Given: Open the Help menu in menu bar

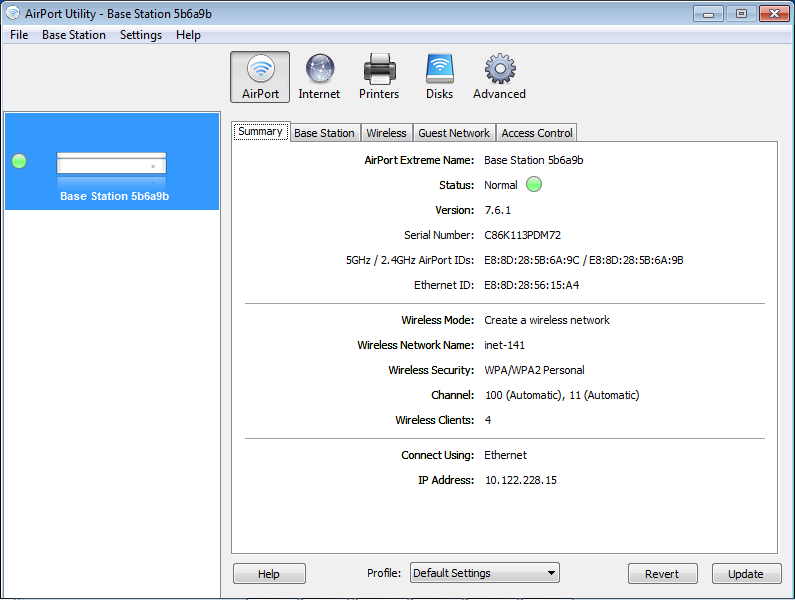Looking at the screenshot, I should tap(188, 35).
